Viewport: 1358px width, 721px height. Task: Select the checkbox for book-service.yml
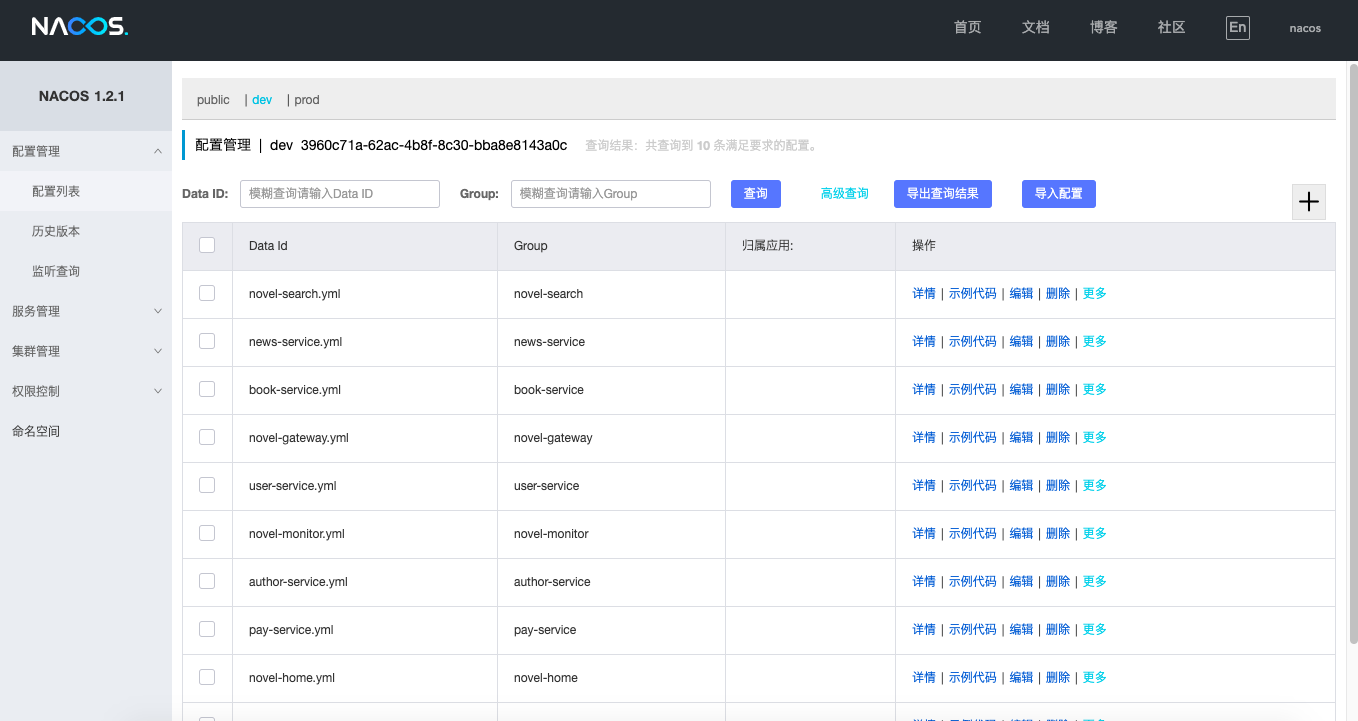coord(207,389)
